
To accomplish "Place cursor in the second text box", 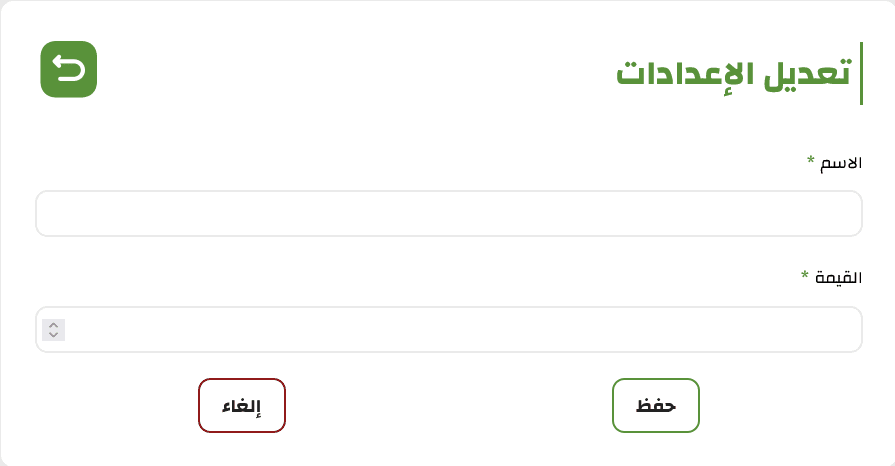I will [x=449, y=330].
